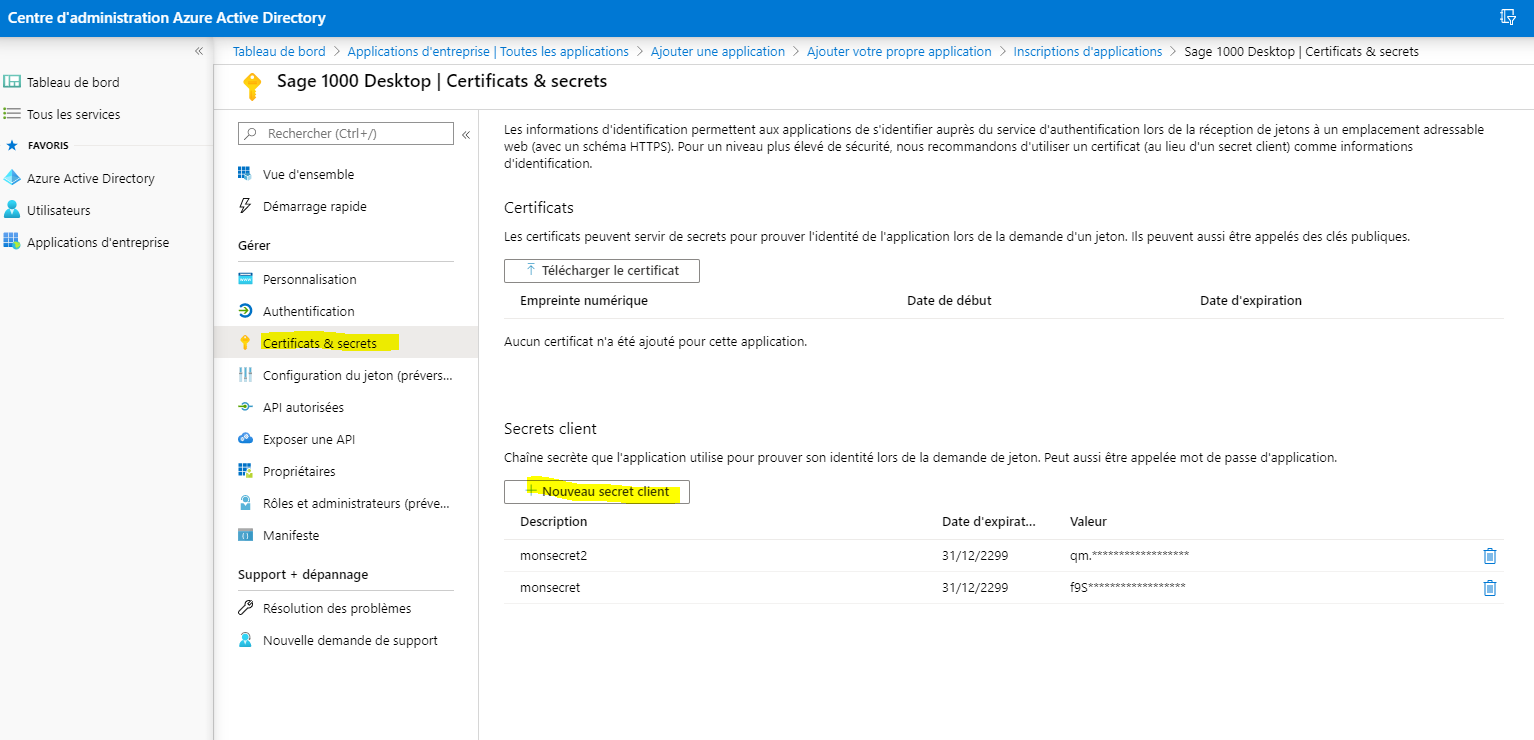Screen dimensions: 1534x740
Task: Click the Tableau de bord dashboard icon
Action: coord(12,82)
